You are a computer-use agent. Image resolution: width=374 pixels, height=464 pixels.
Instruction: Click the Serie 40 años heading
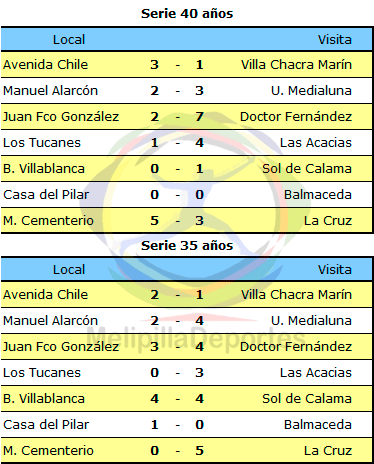[187, 14]
